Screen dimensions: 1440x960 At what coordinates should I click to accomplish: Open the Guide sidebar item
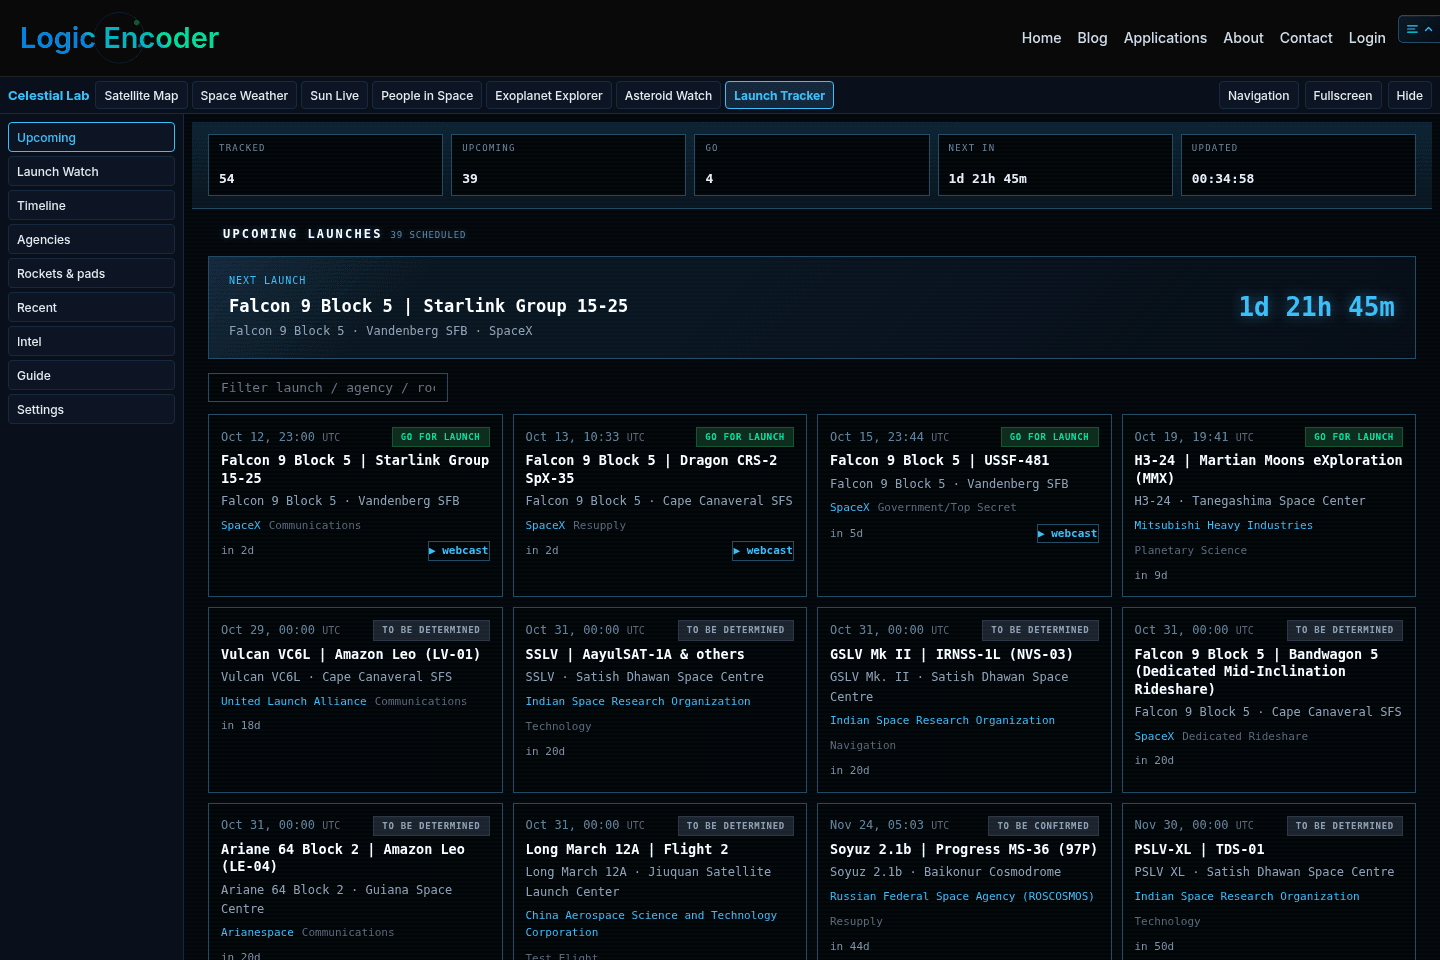(91, 375)
